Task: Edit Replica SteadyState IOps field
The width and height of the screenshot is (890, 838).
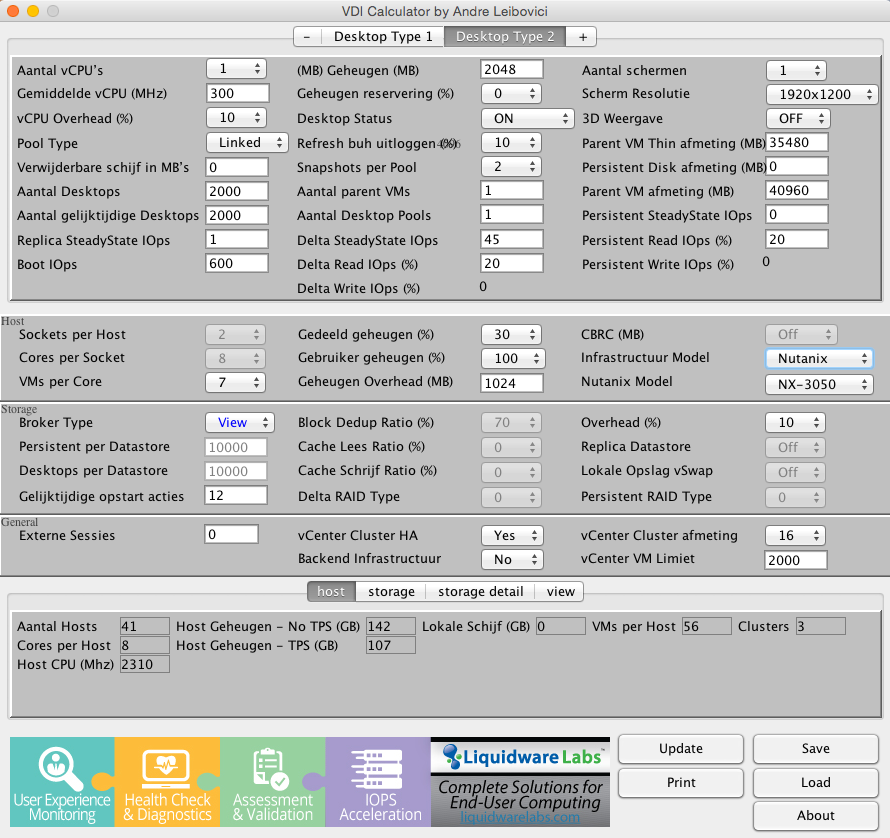Action: click(237, 239)
